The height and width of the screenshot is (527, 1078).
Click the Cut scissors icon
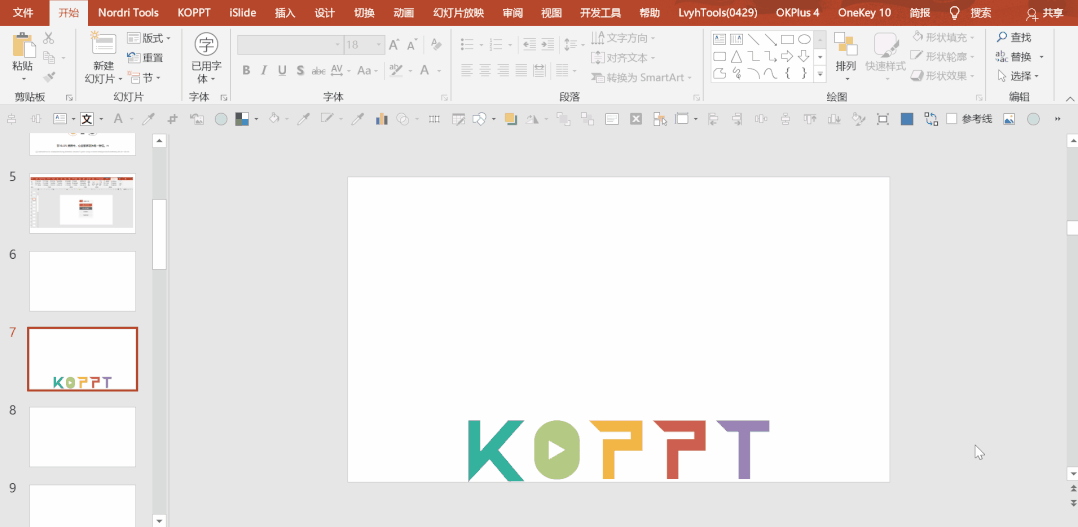(x=49, y=38)
